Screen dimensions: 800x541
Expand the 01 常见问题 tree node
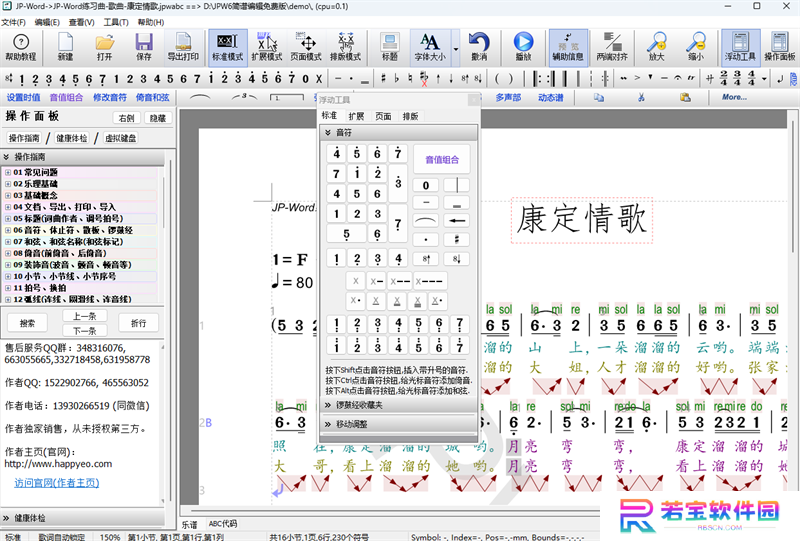pyautogui.click(x=8, y=173)
